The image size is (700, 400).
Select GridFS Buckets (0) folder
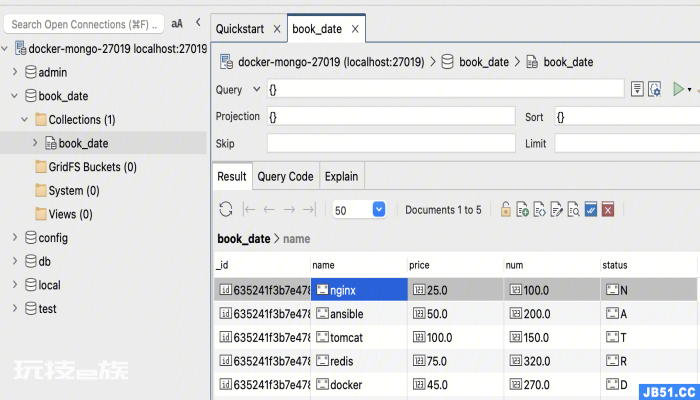click(86, 167)
